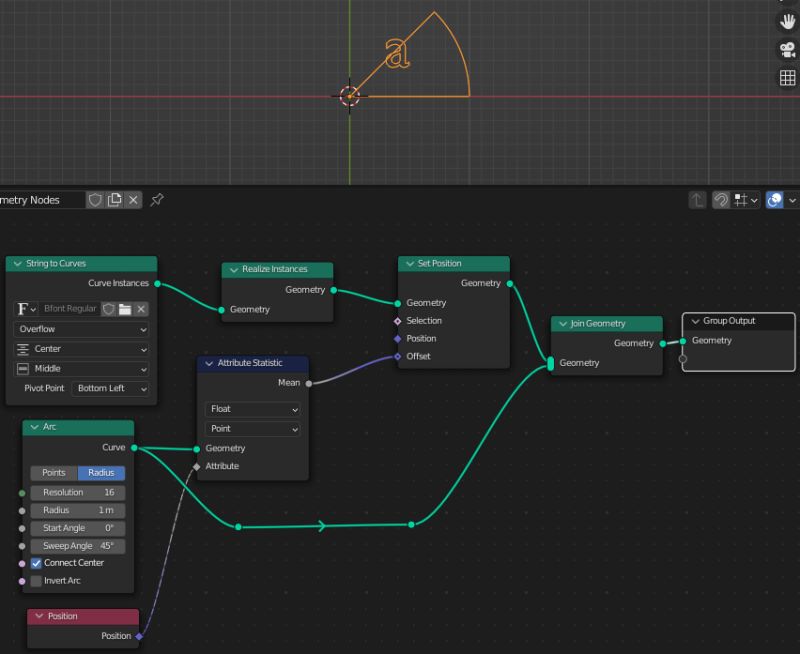
Task: Click the overlays icon in the editor header
Action: 774,200
